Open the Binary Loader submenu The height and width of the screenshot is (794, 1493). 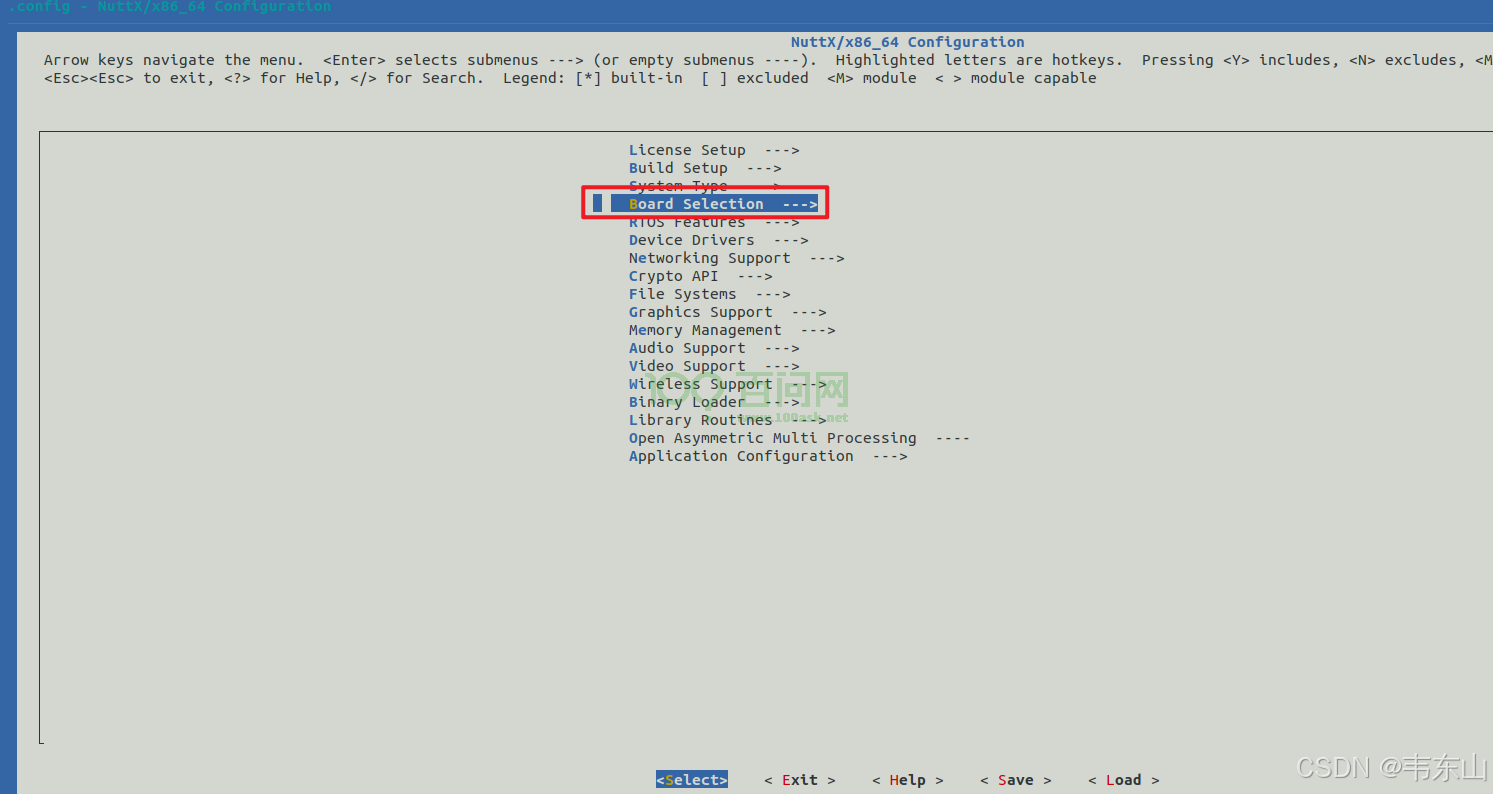(714, 402)
